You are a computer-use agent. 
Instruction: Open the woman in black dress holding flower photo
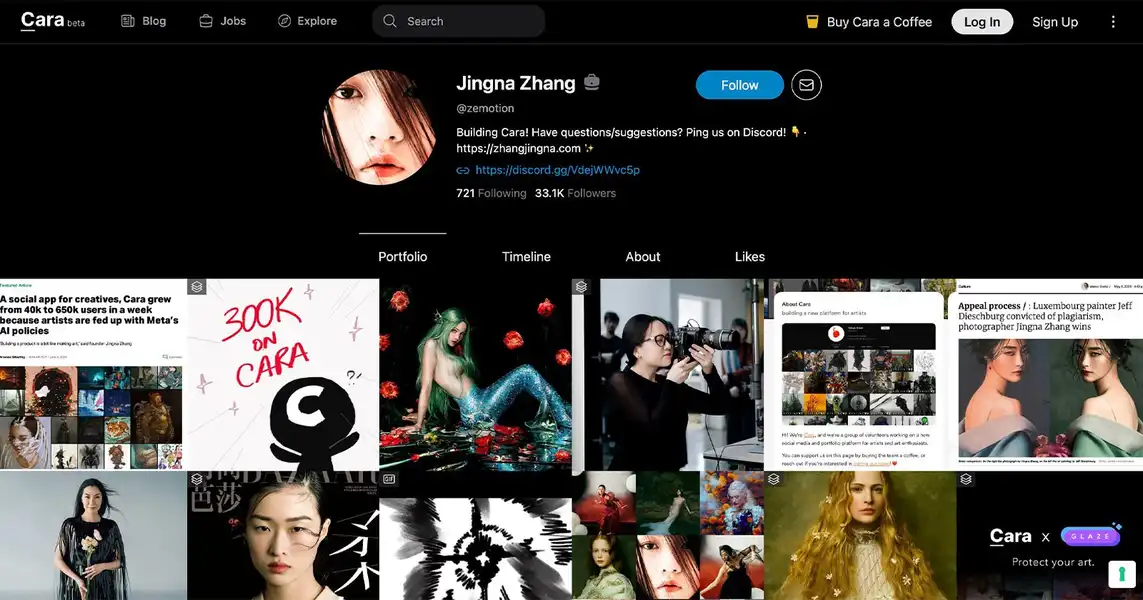93,536
